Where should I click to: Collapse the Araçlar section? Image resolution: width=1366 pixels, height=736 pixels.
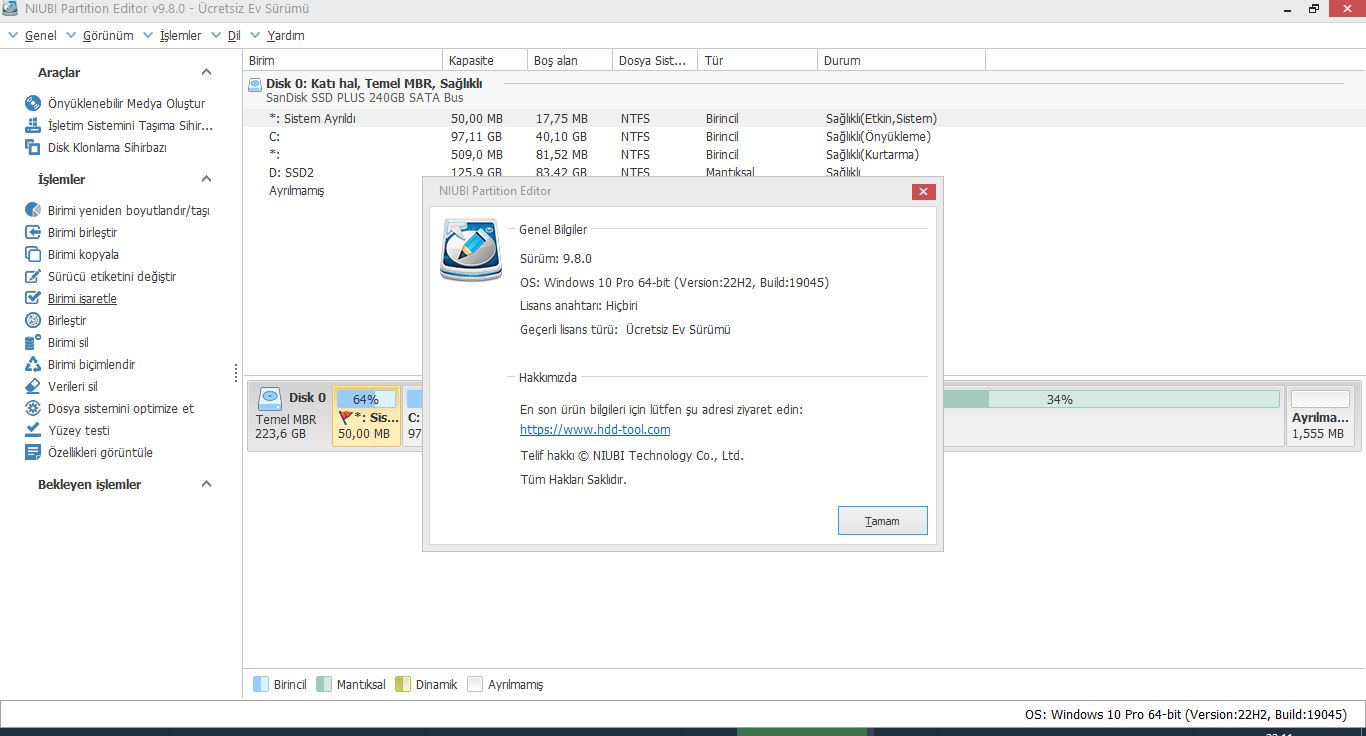tap(206, 72)
